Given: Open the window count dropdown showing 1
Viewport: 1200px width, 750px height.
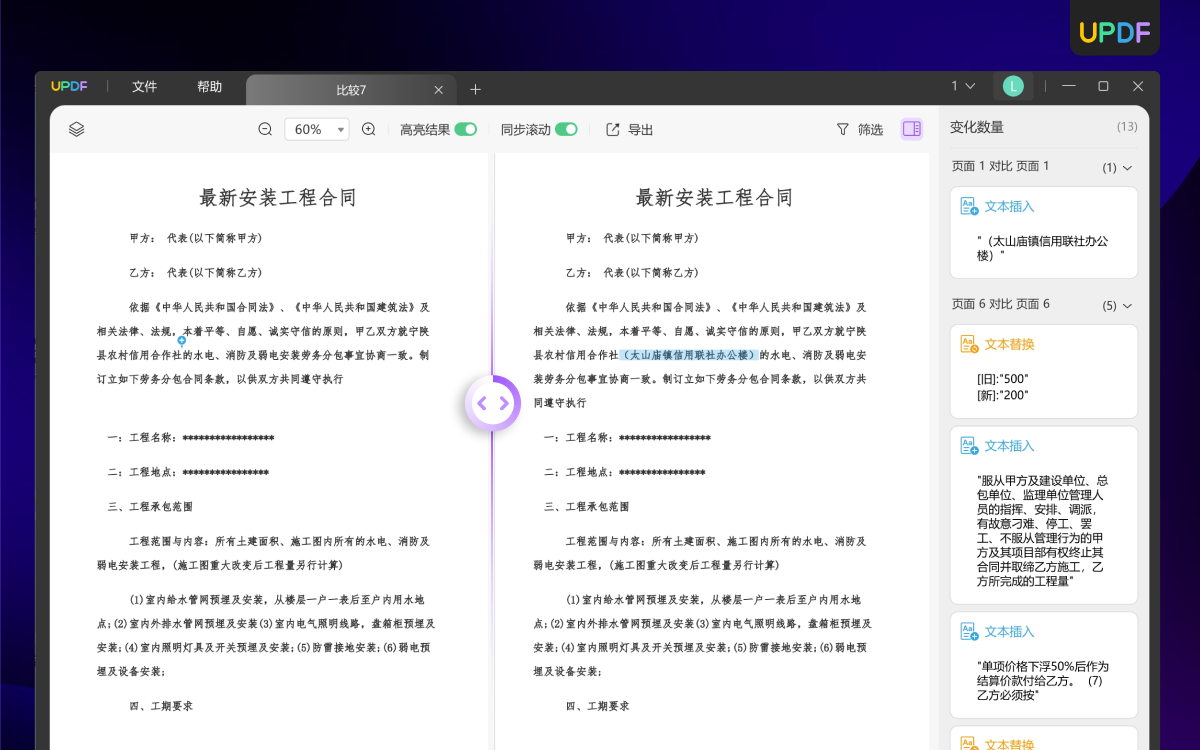Looking at the screenshot, I should tap(963, 86).
